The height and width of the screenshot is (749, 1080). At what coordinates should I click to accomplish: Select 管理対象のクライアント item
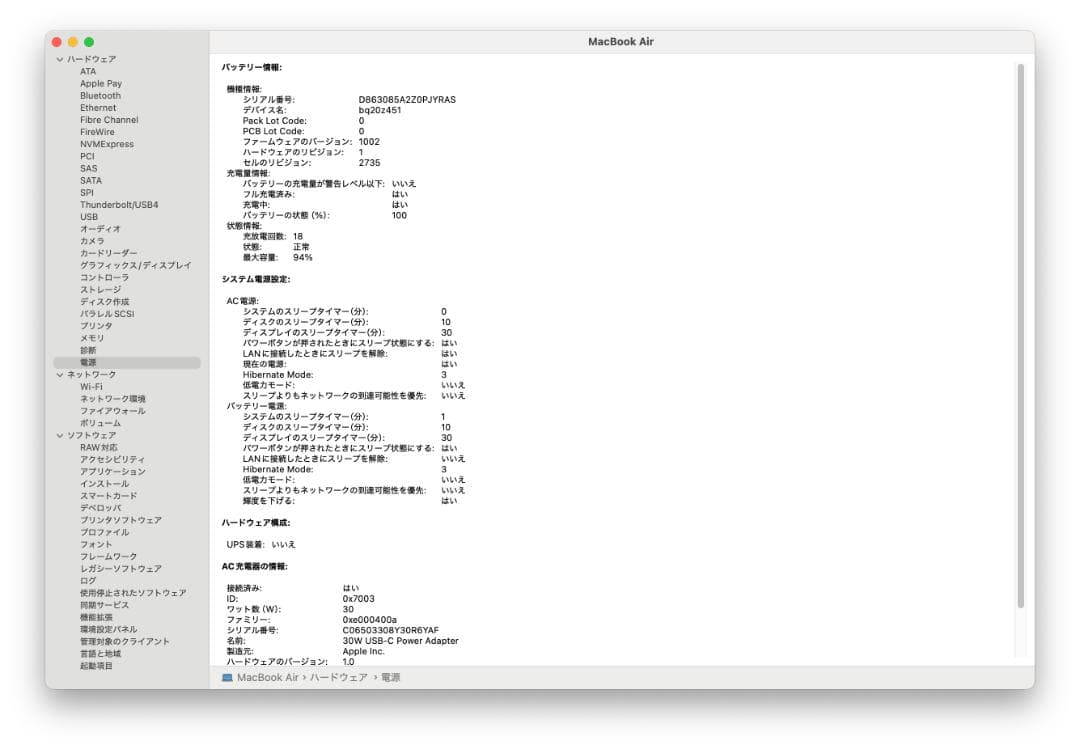tap(124, 642)
